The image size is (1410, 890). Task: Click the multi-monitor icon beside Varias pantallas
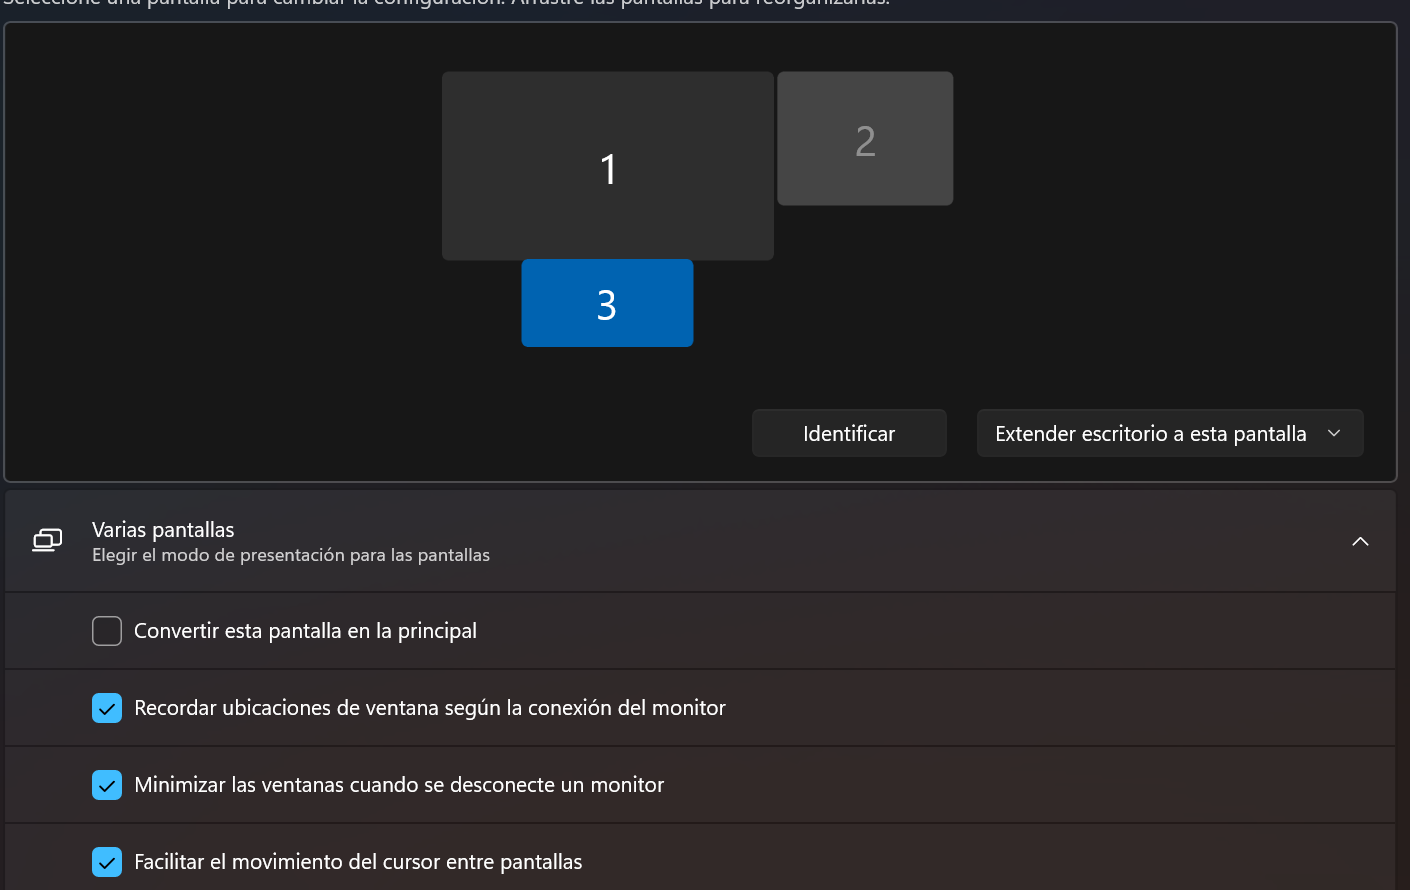(47, 541)
